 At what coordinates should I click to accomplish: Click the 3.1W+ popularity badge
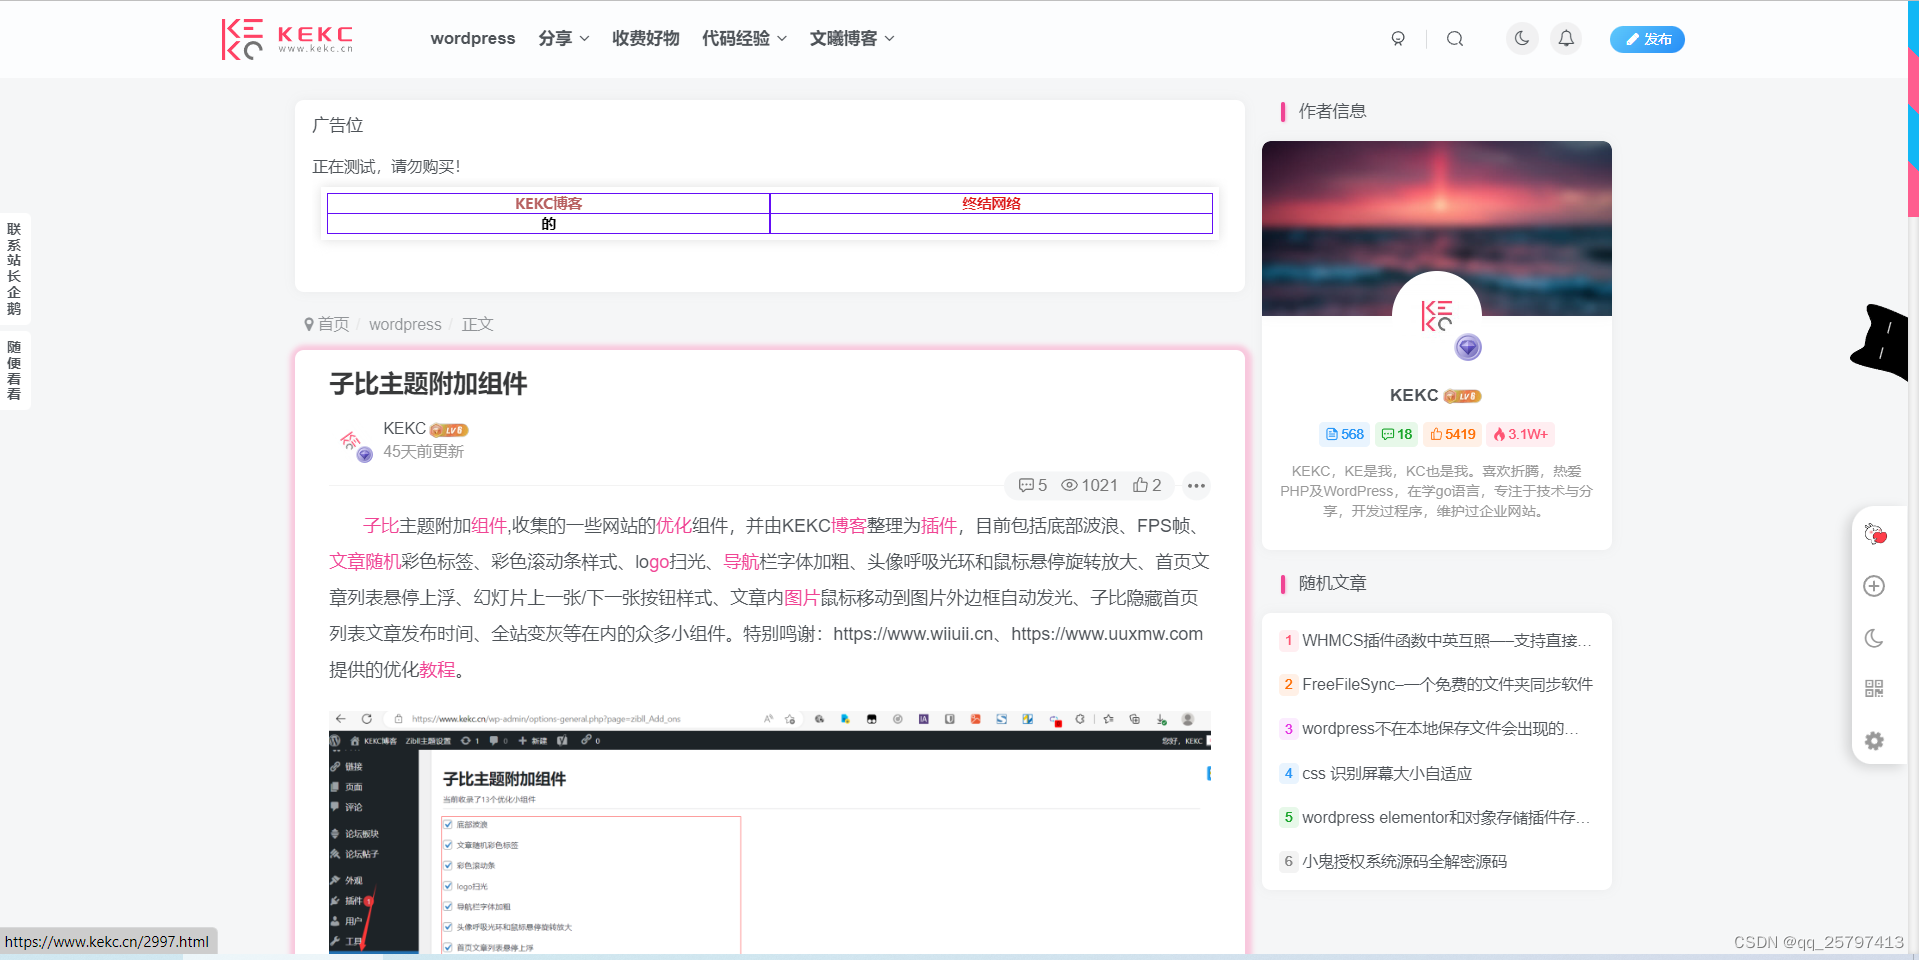point(1520,434)
